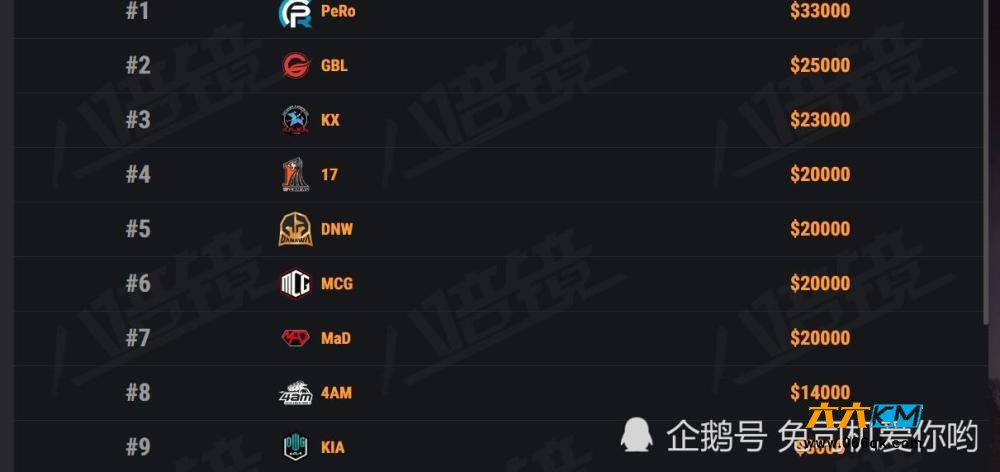The width and height of the screenshot is (1000, 472).
Task: Open the MCG team logo
Action: tap(296, 283)
